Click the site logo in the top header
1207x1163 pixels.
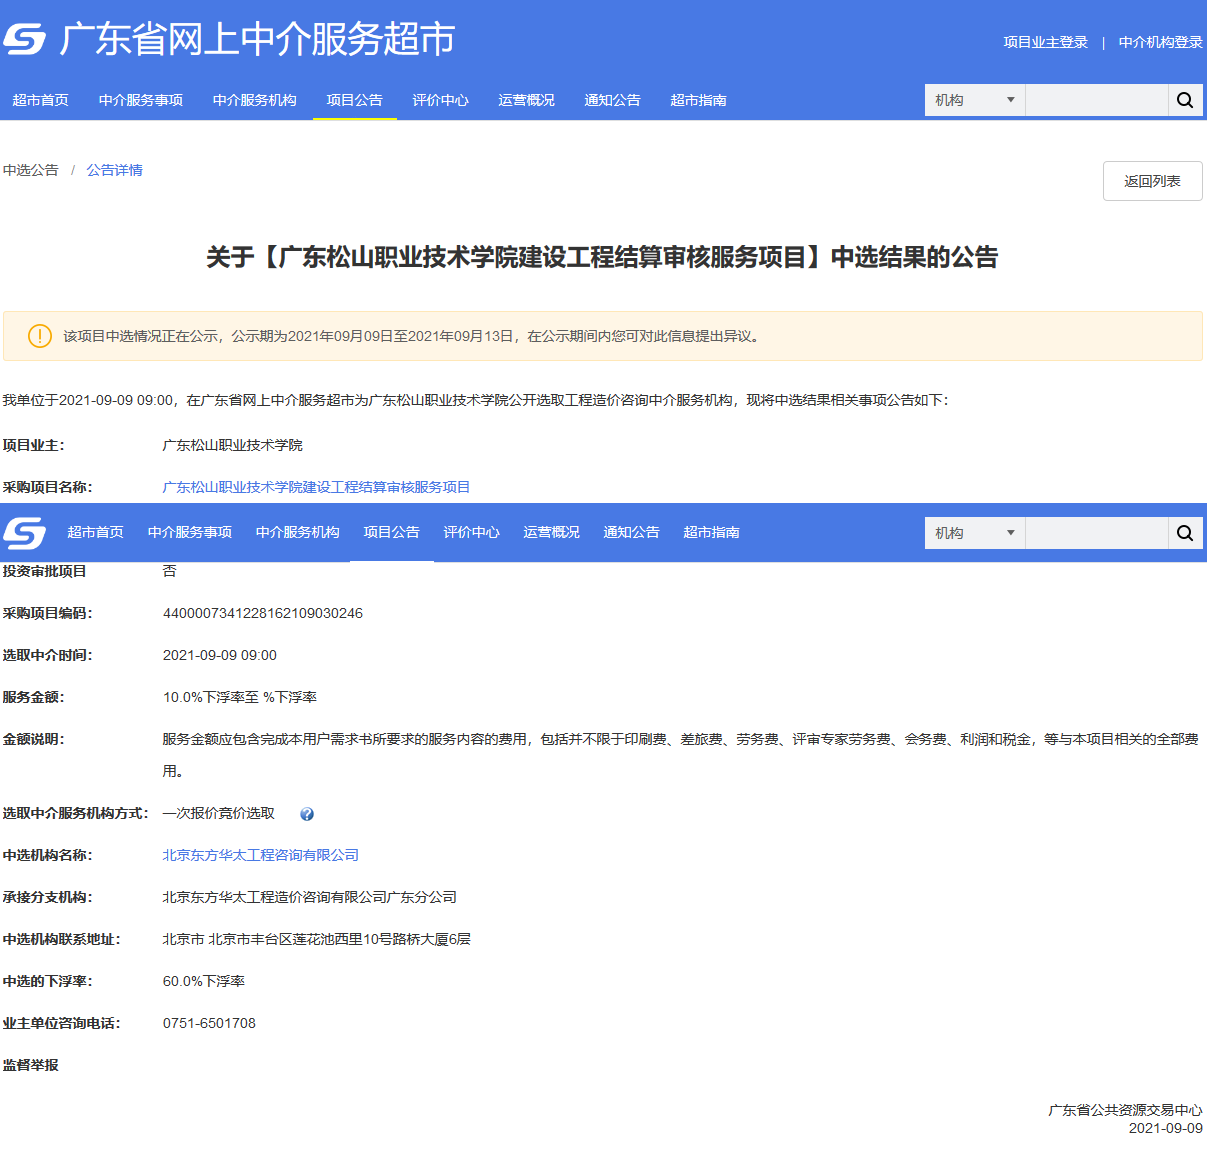point(25,39)
